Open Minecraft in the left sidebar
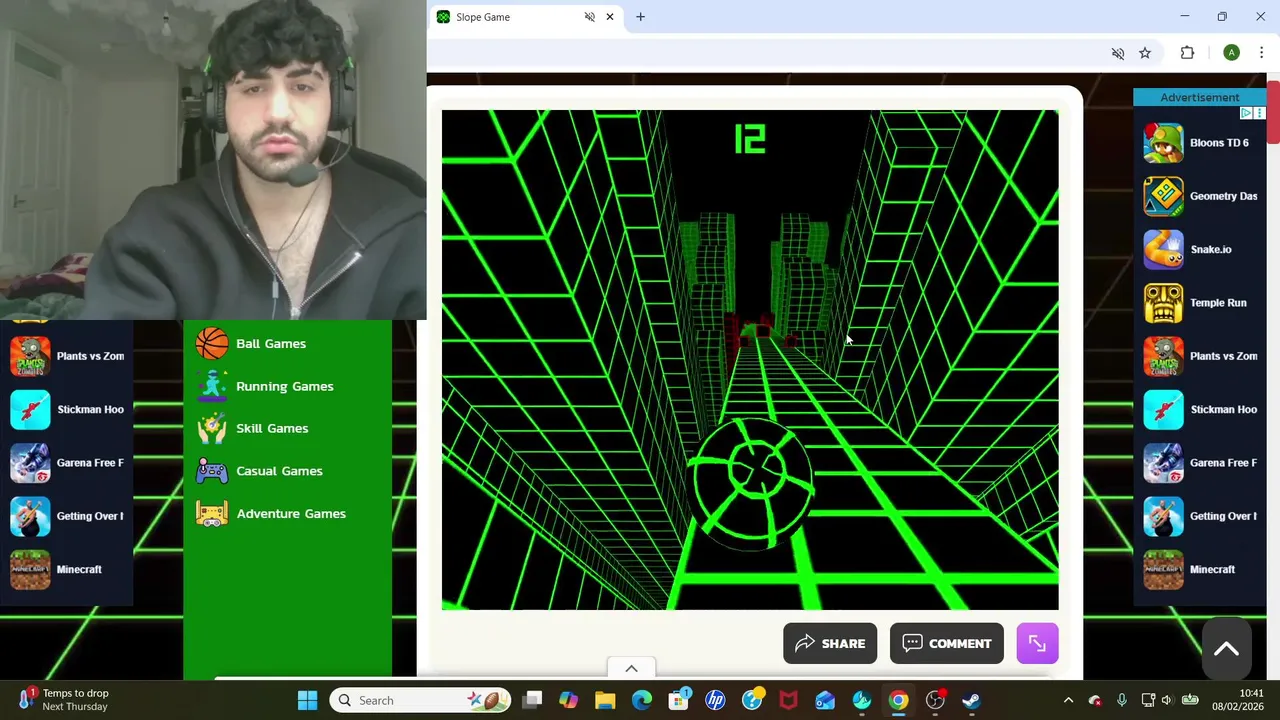Screen dimensions: 1280x720 (56, 569)
